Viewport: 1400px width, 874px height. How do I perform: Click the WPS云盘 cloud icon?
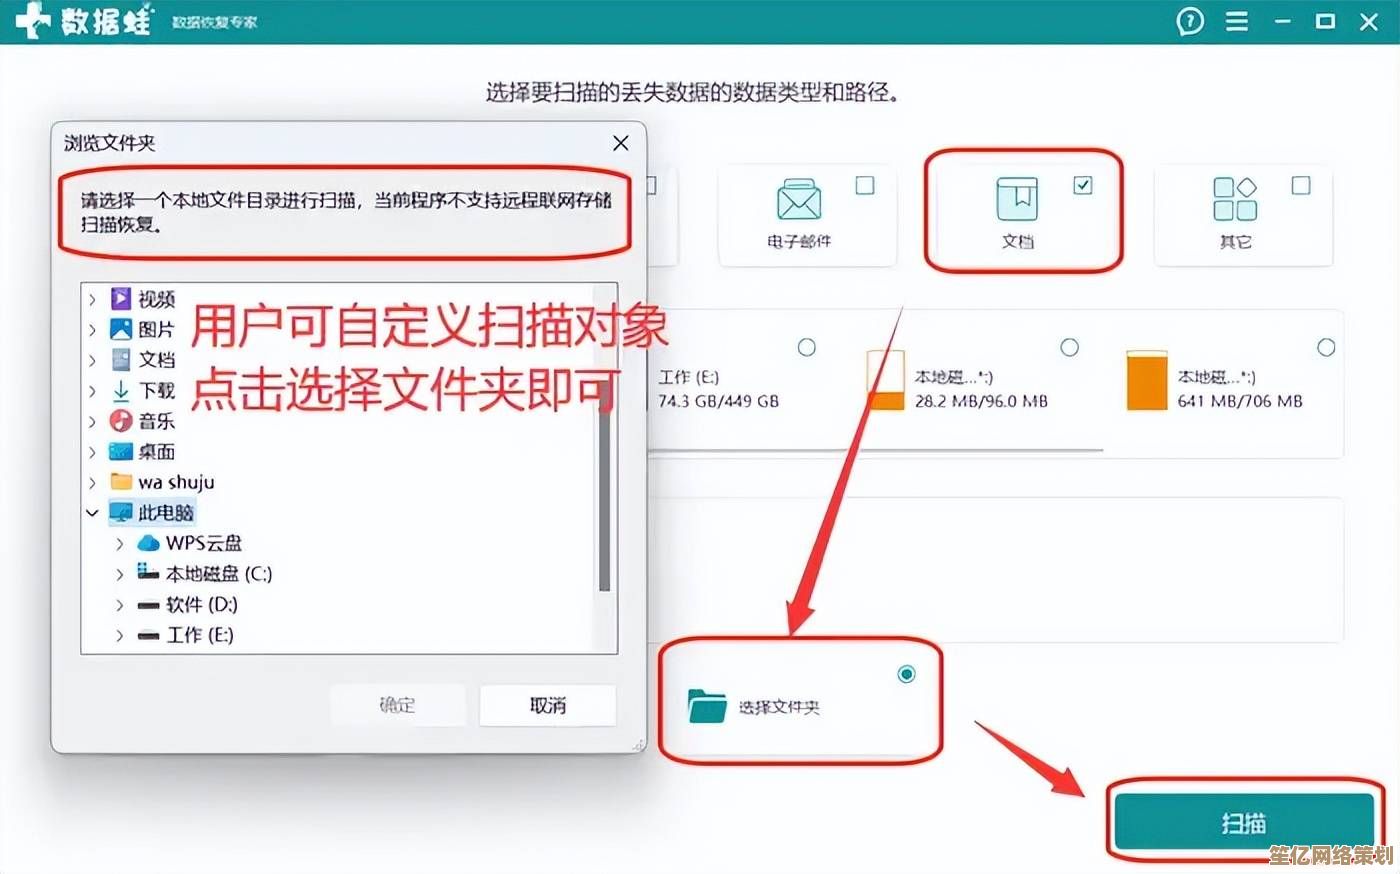148,543
